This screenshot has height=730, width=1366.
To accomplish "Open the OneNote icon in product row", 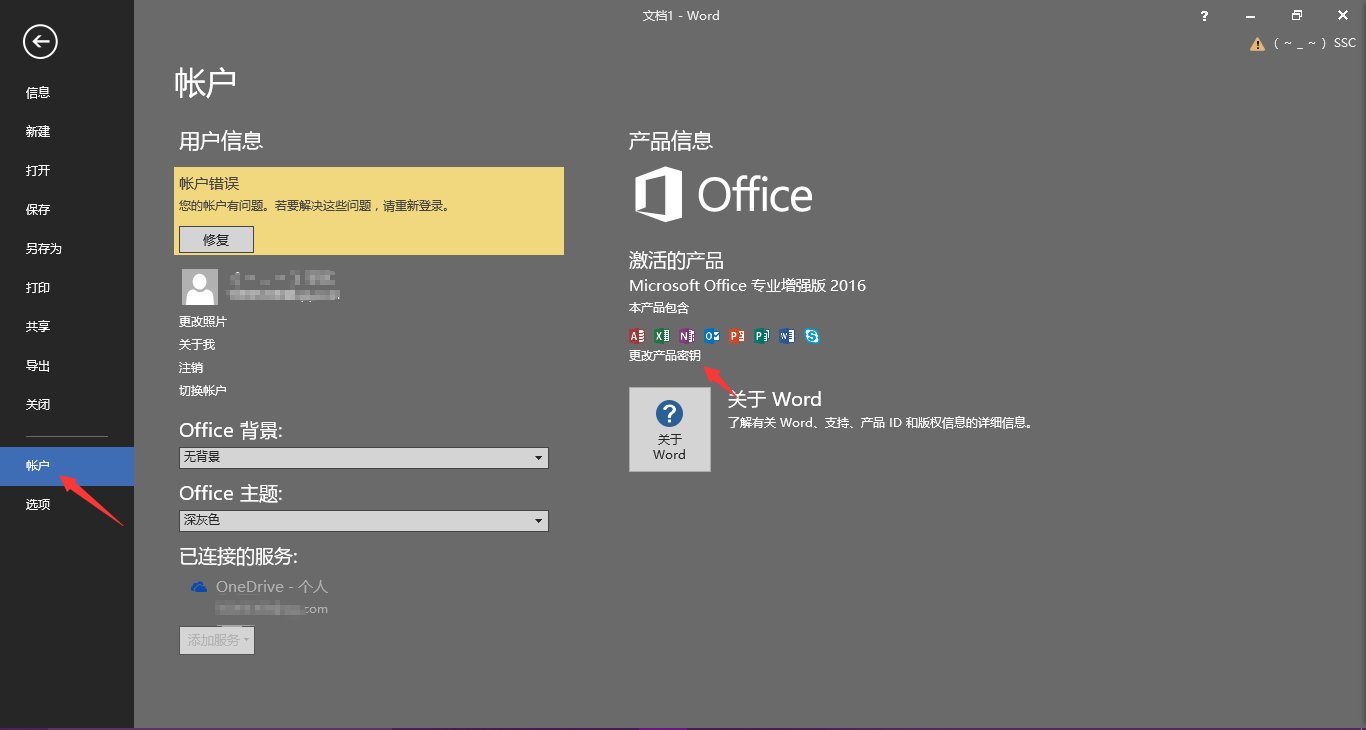I will [686, 336].
